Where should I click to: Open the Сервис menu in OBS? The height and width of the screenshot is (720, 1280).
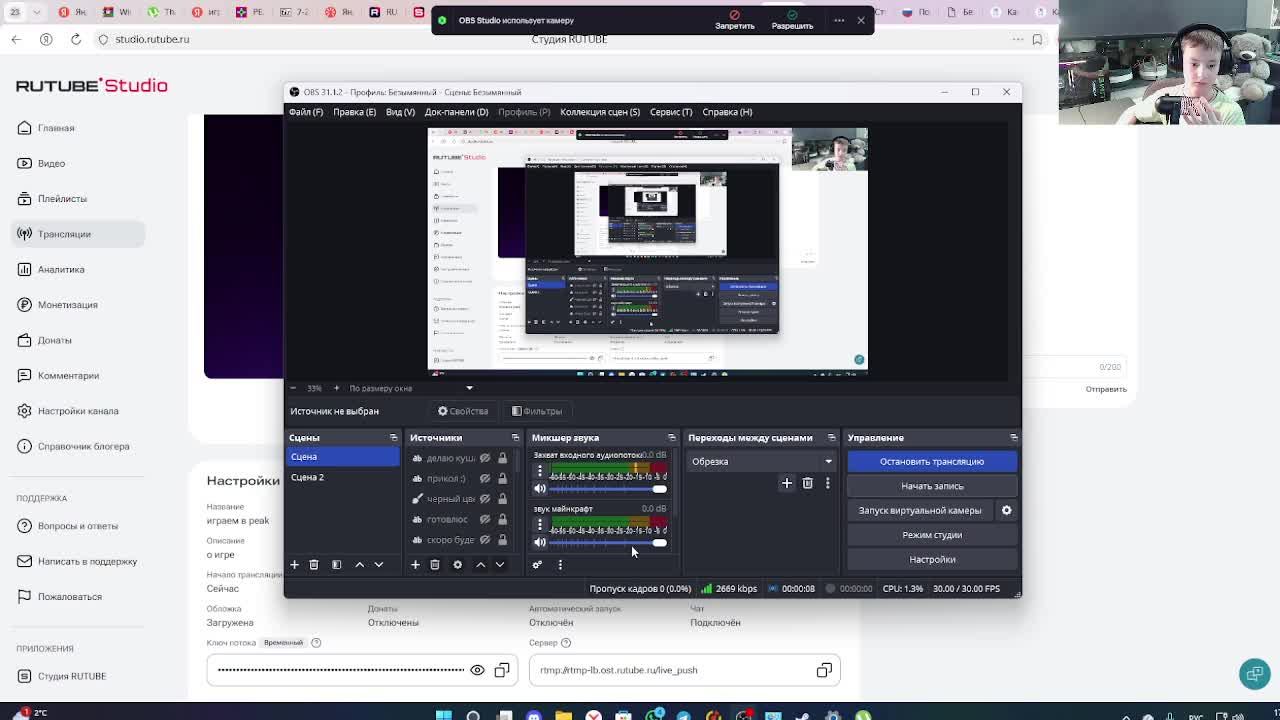(x=671, y=112)
